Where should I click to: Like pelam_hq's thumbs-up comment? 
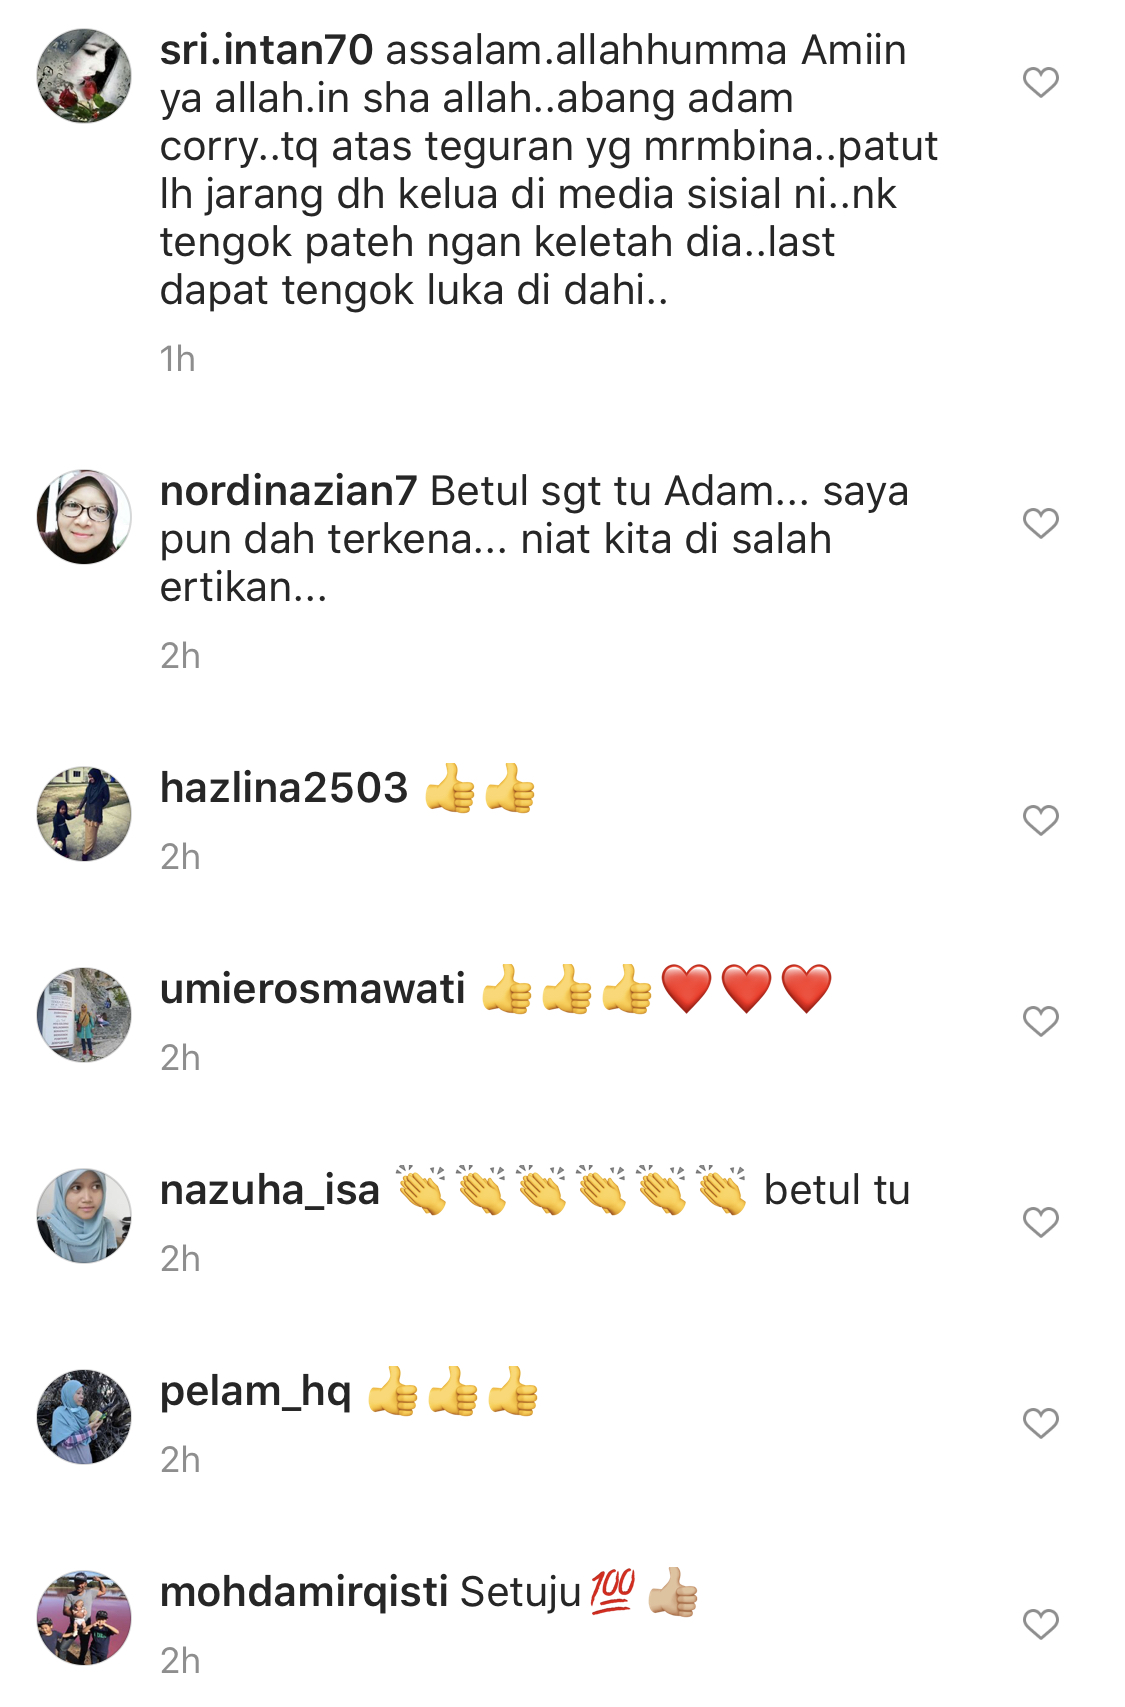(x=1040, y=1423)
